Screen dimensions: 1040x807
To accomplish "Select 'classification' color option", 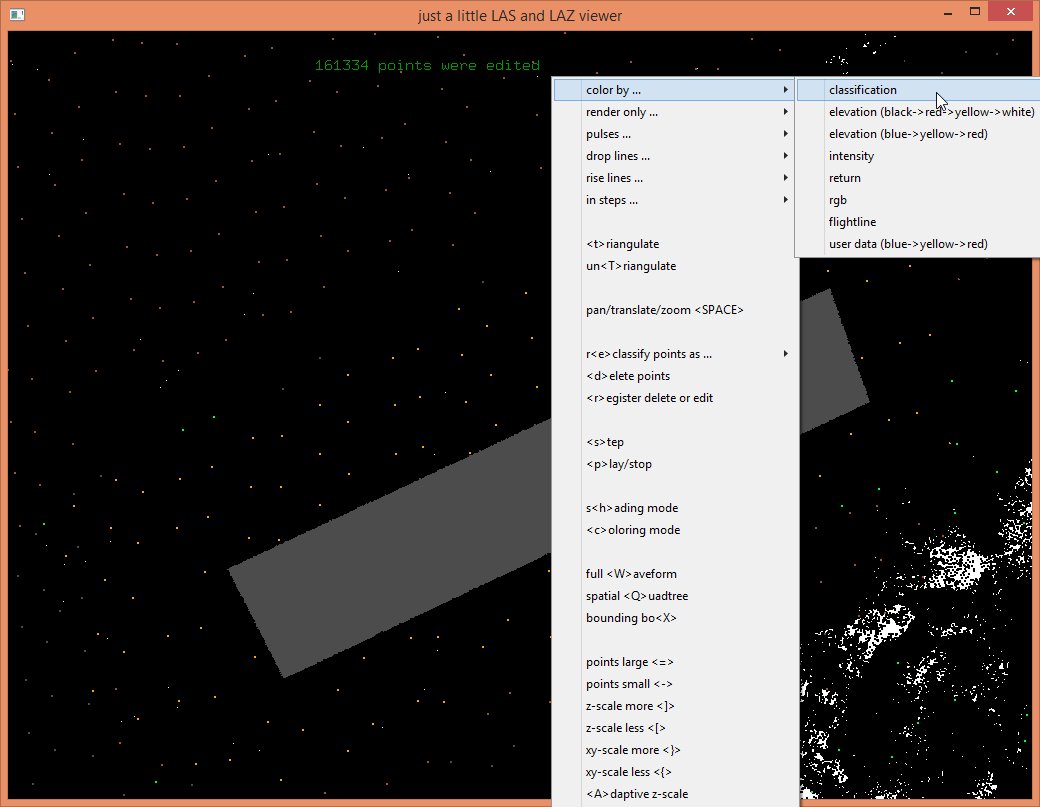I will (862, 90).
